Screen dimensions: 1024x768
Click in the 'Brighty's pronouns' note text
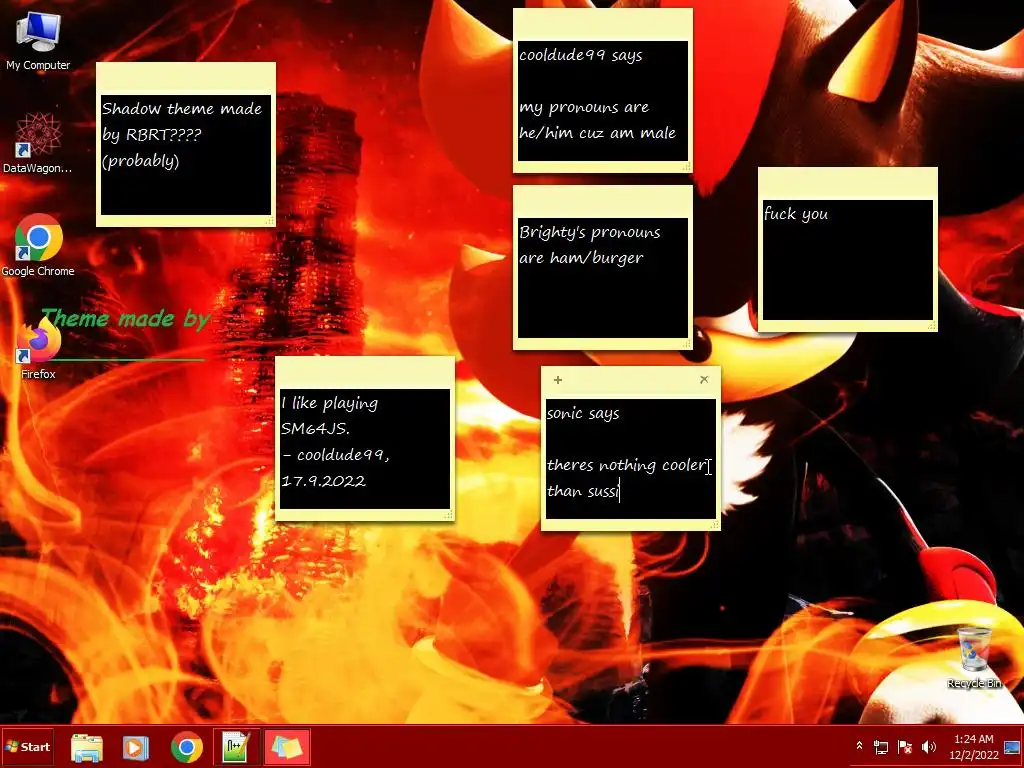603,278
